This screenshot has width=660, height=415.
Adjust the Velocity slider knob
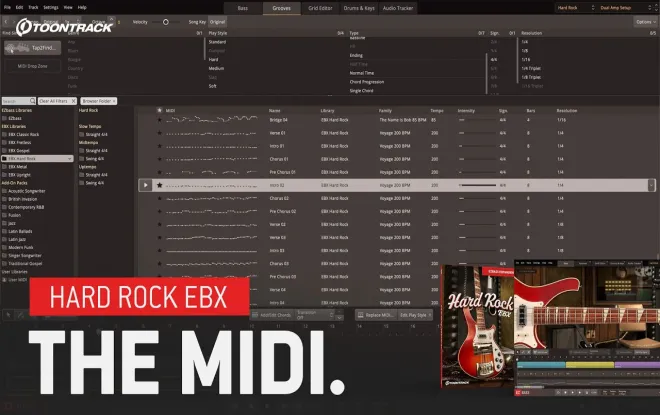pyautogui.click(x=166, y=22)
